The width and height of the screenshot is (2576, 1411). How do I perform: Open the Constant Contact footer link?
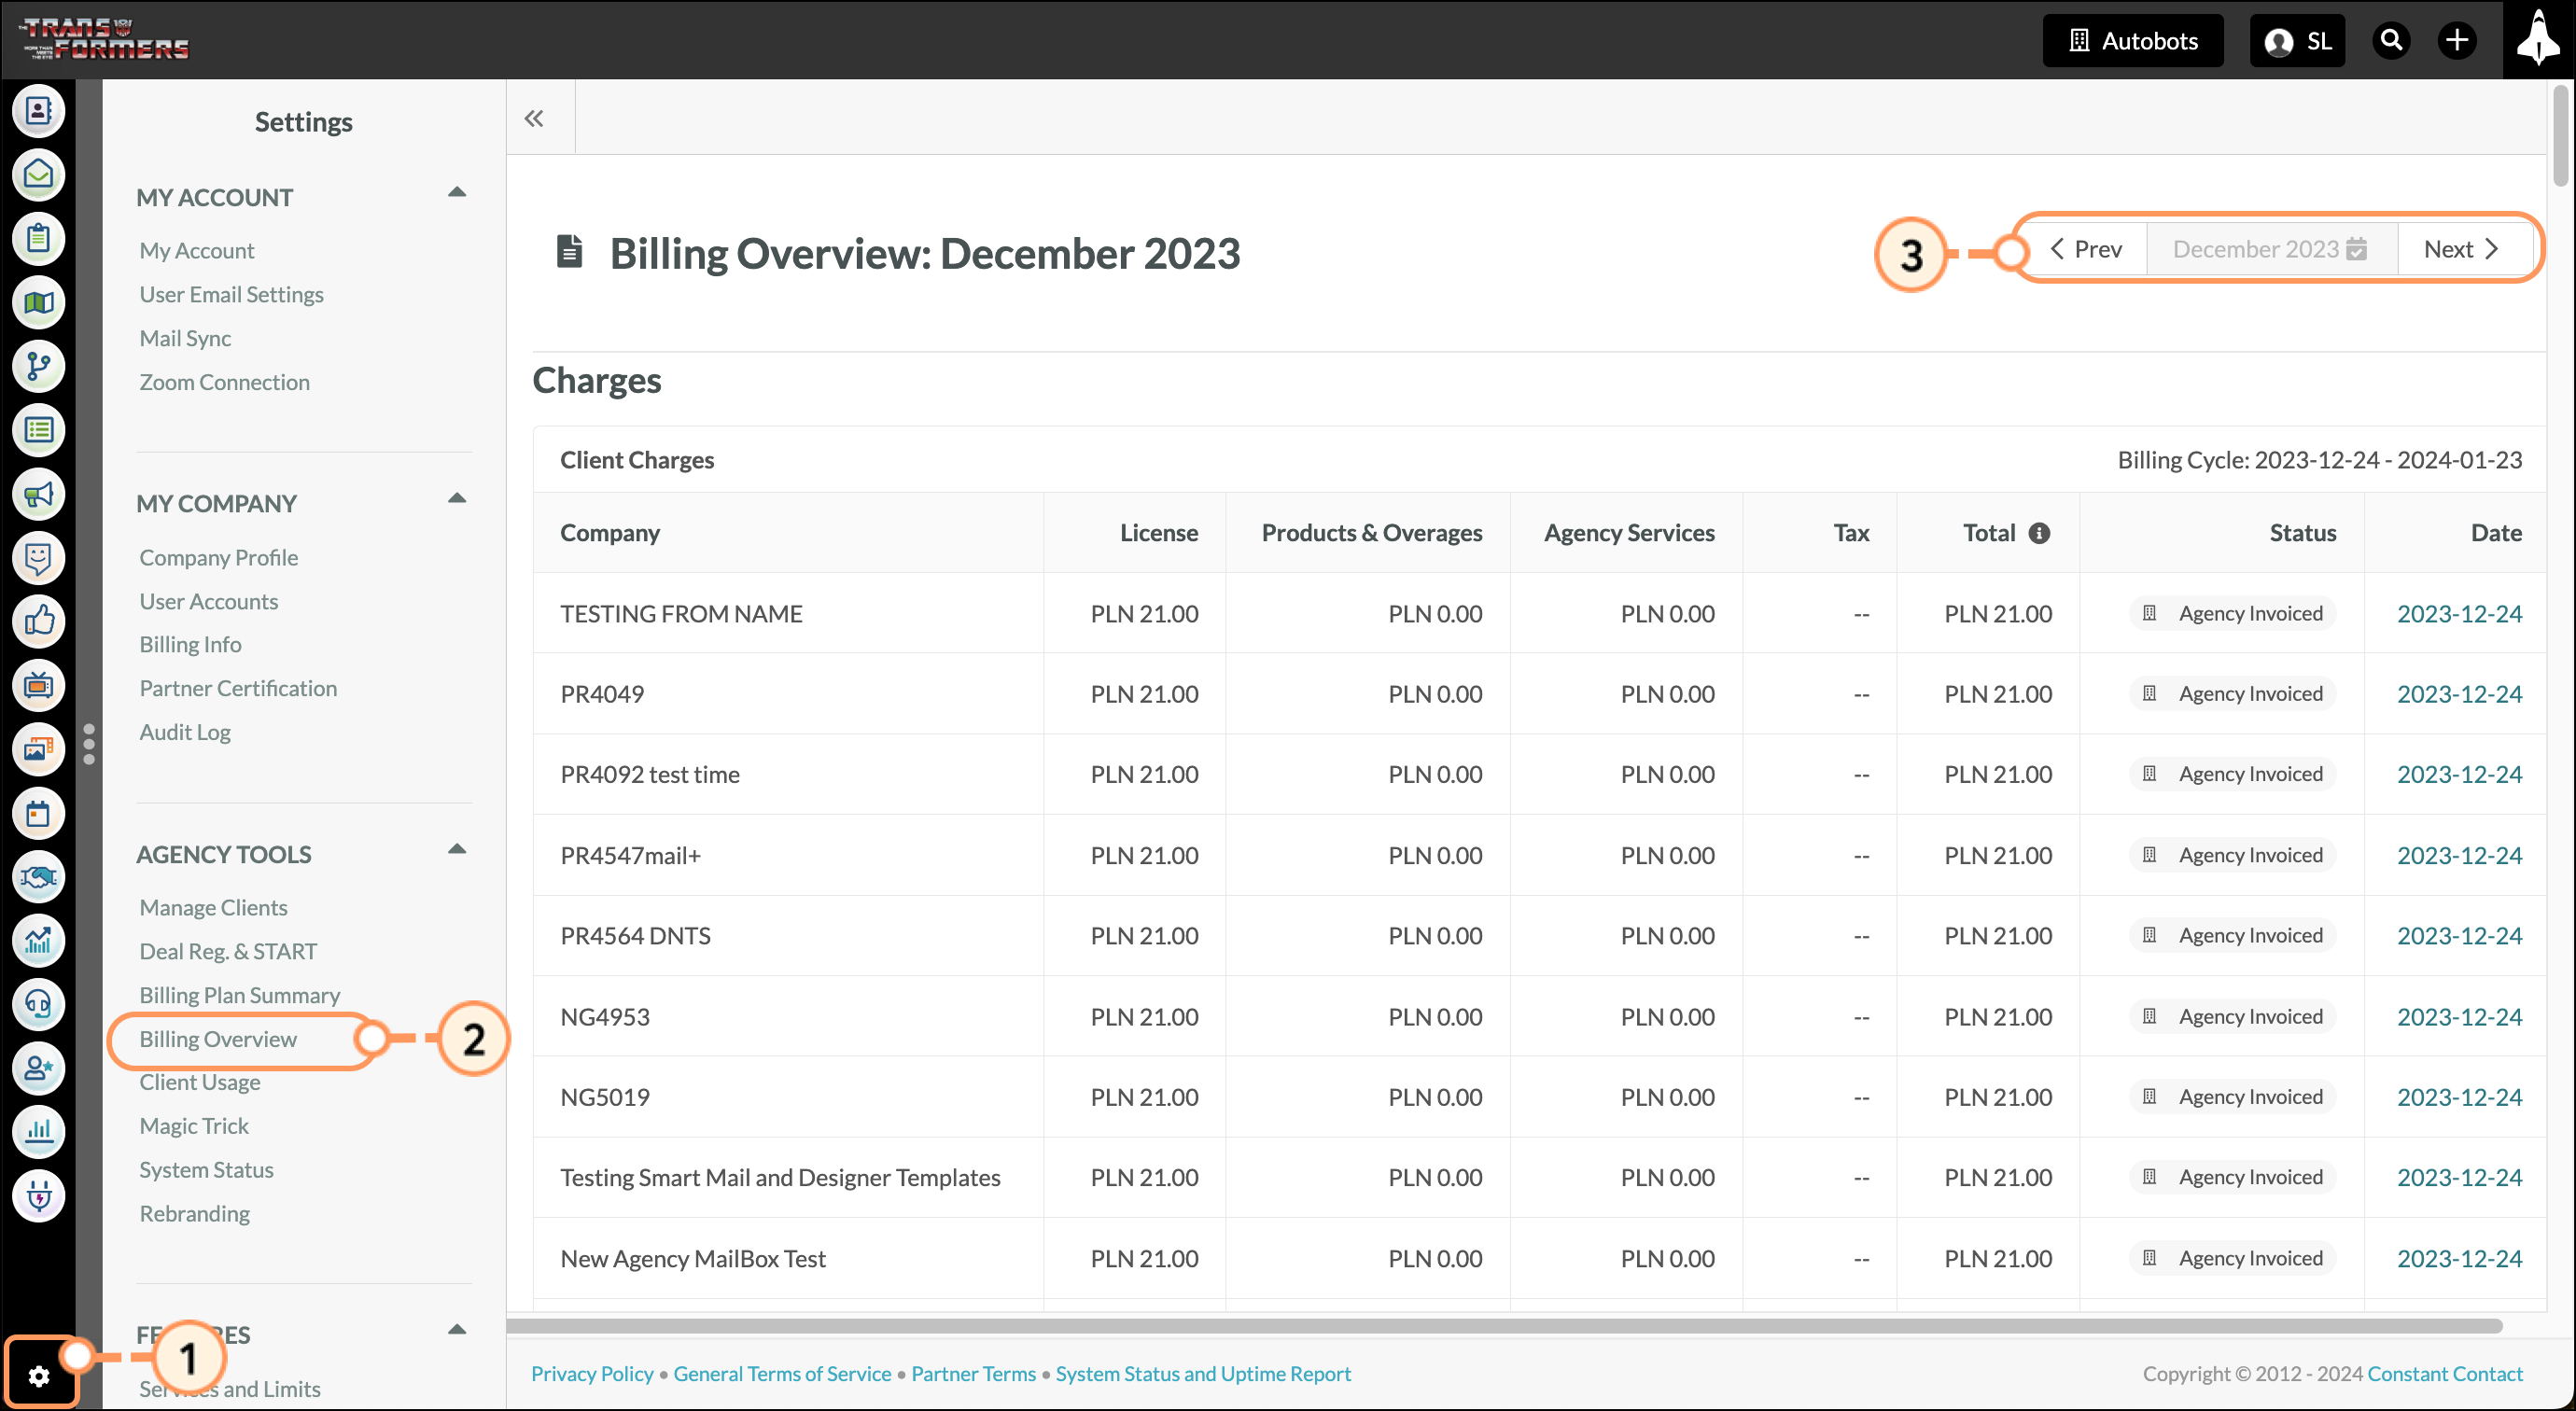pos(2445,1374)
